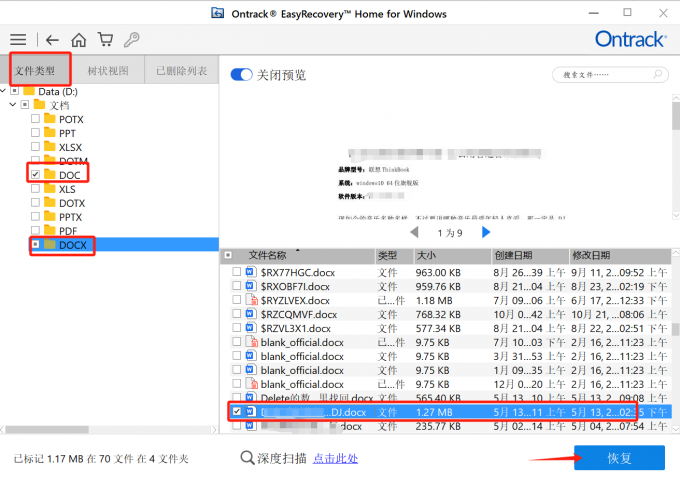Tick checkbox for $RX77HGC.docx
This screenshot has width=680, height=480.
coord(236,272)
